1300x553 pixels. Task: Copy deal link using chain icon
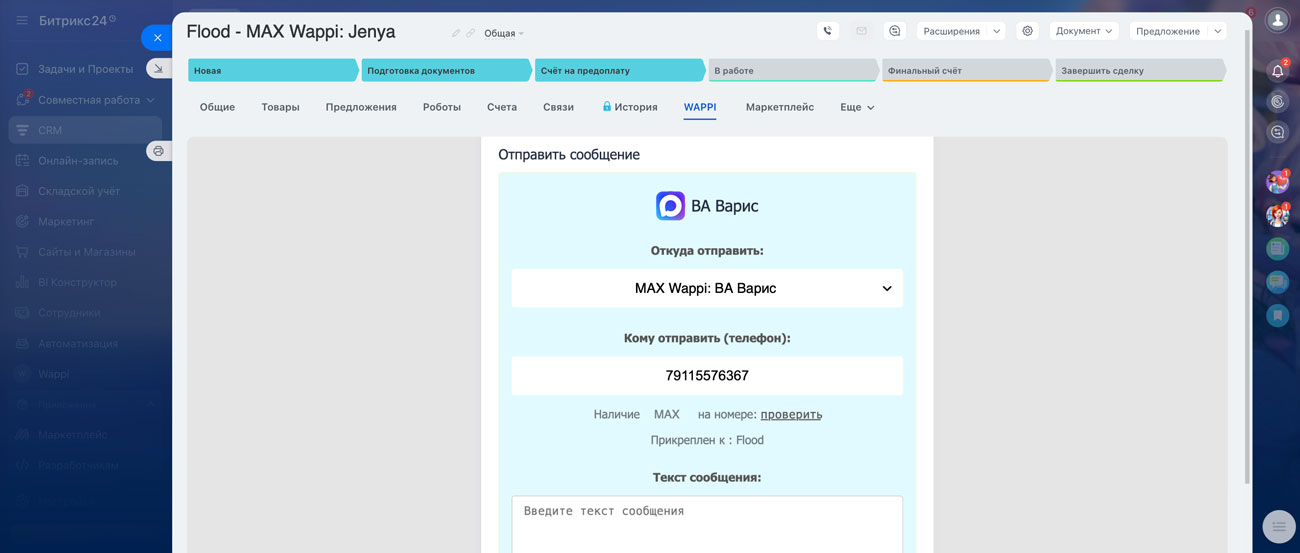point(471,33)
